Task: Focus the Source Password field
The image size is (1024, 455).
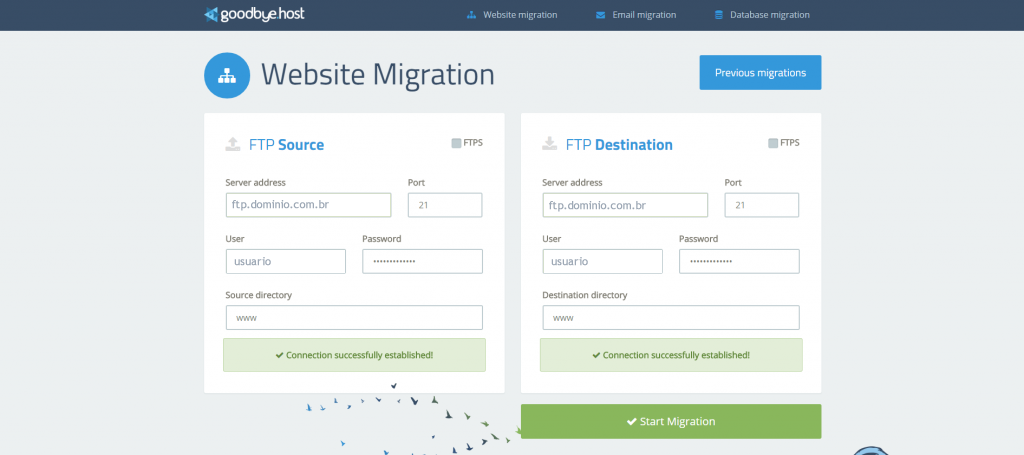Action: tap(423, 261)
